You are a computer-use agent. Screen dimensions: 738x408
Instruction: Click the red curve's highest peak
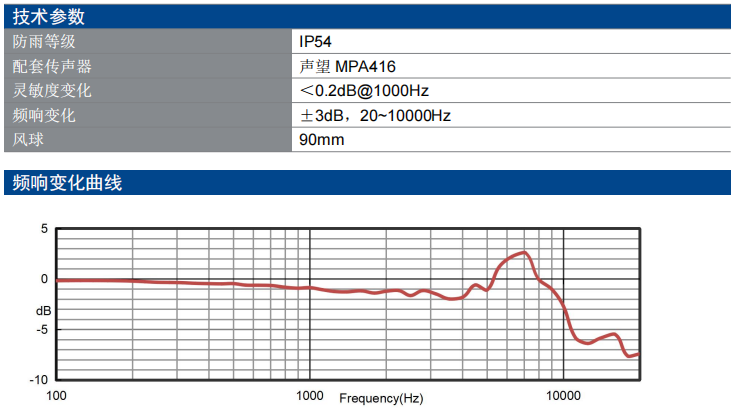click(x=524, y=253)
